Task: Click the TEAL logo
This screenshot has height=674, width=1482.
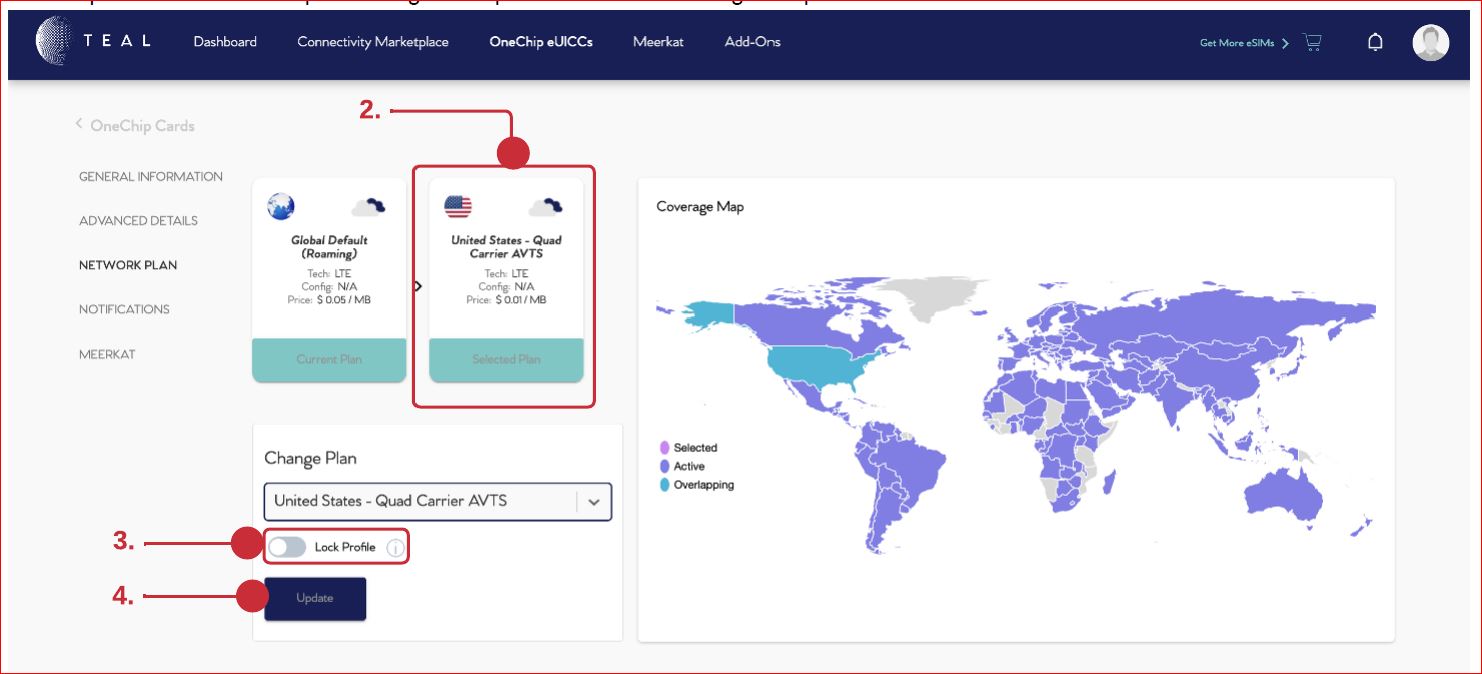Action: pos(93,41)
